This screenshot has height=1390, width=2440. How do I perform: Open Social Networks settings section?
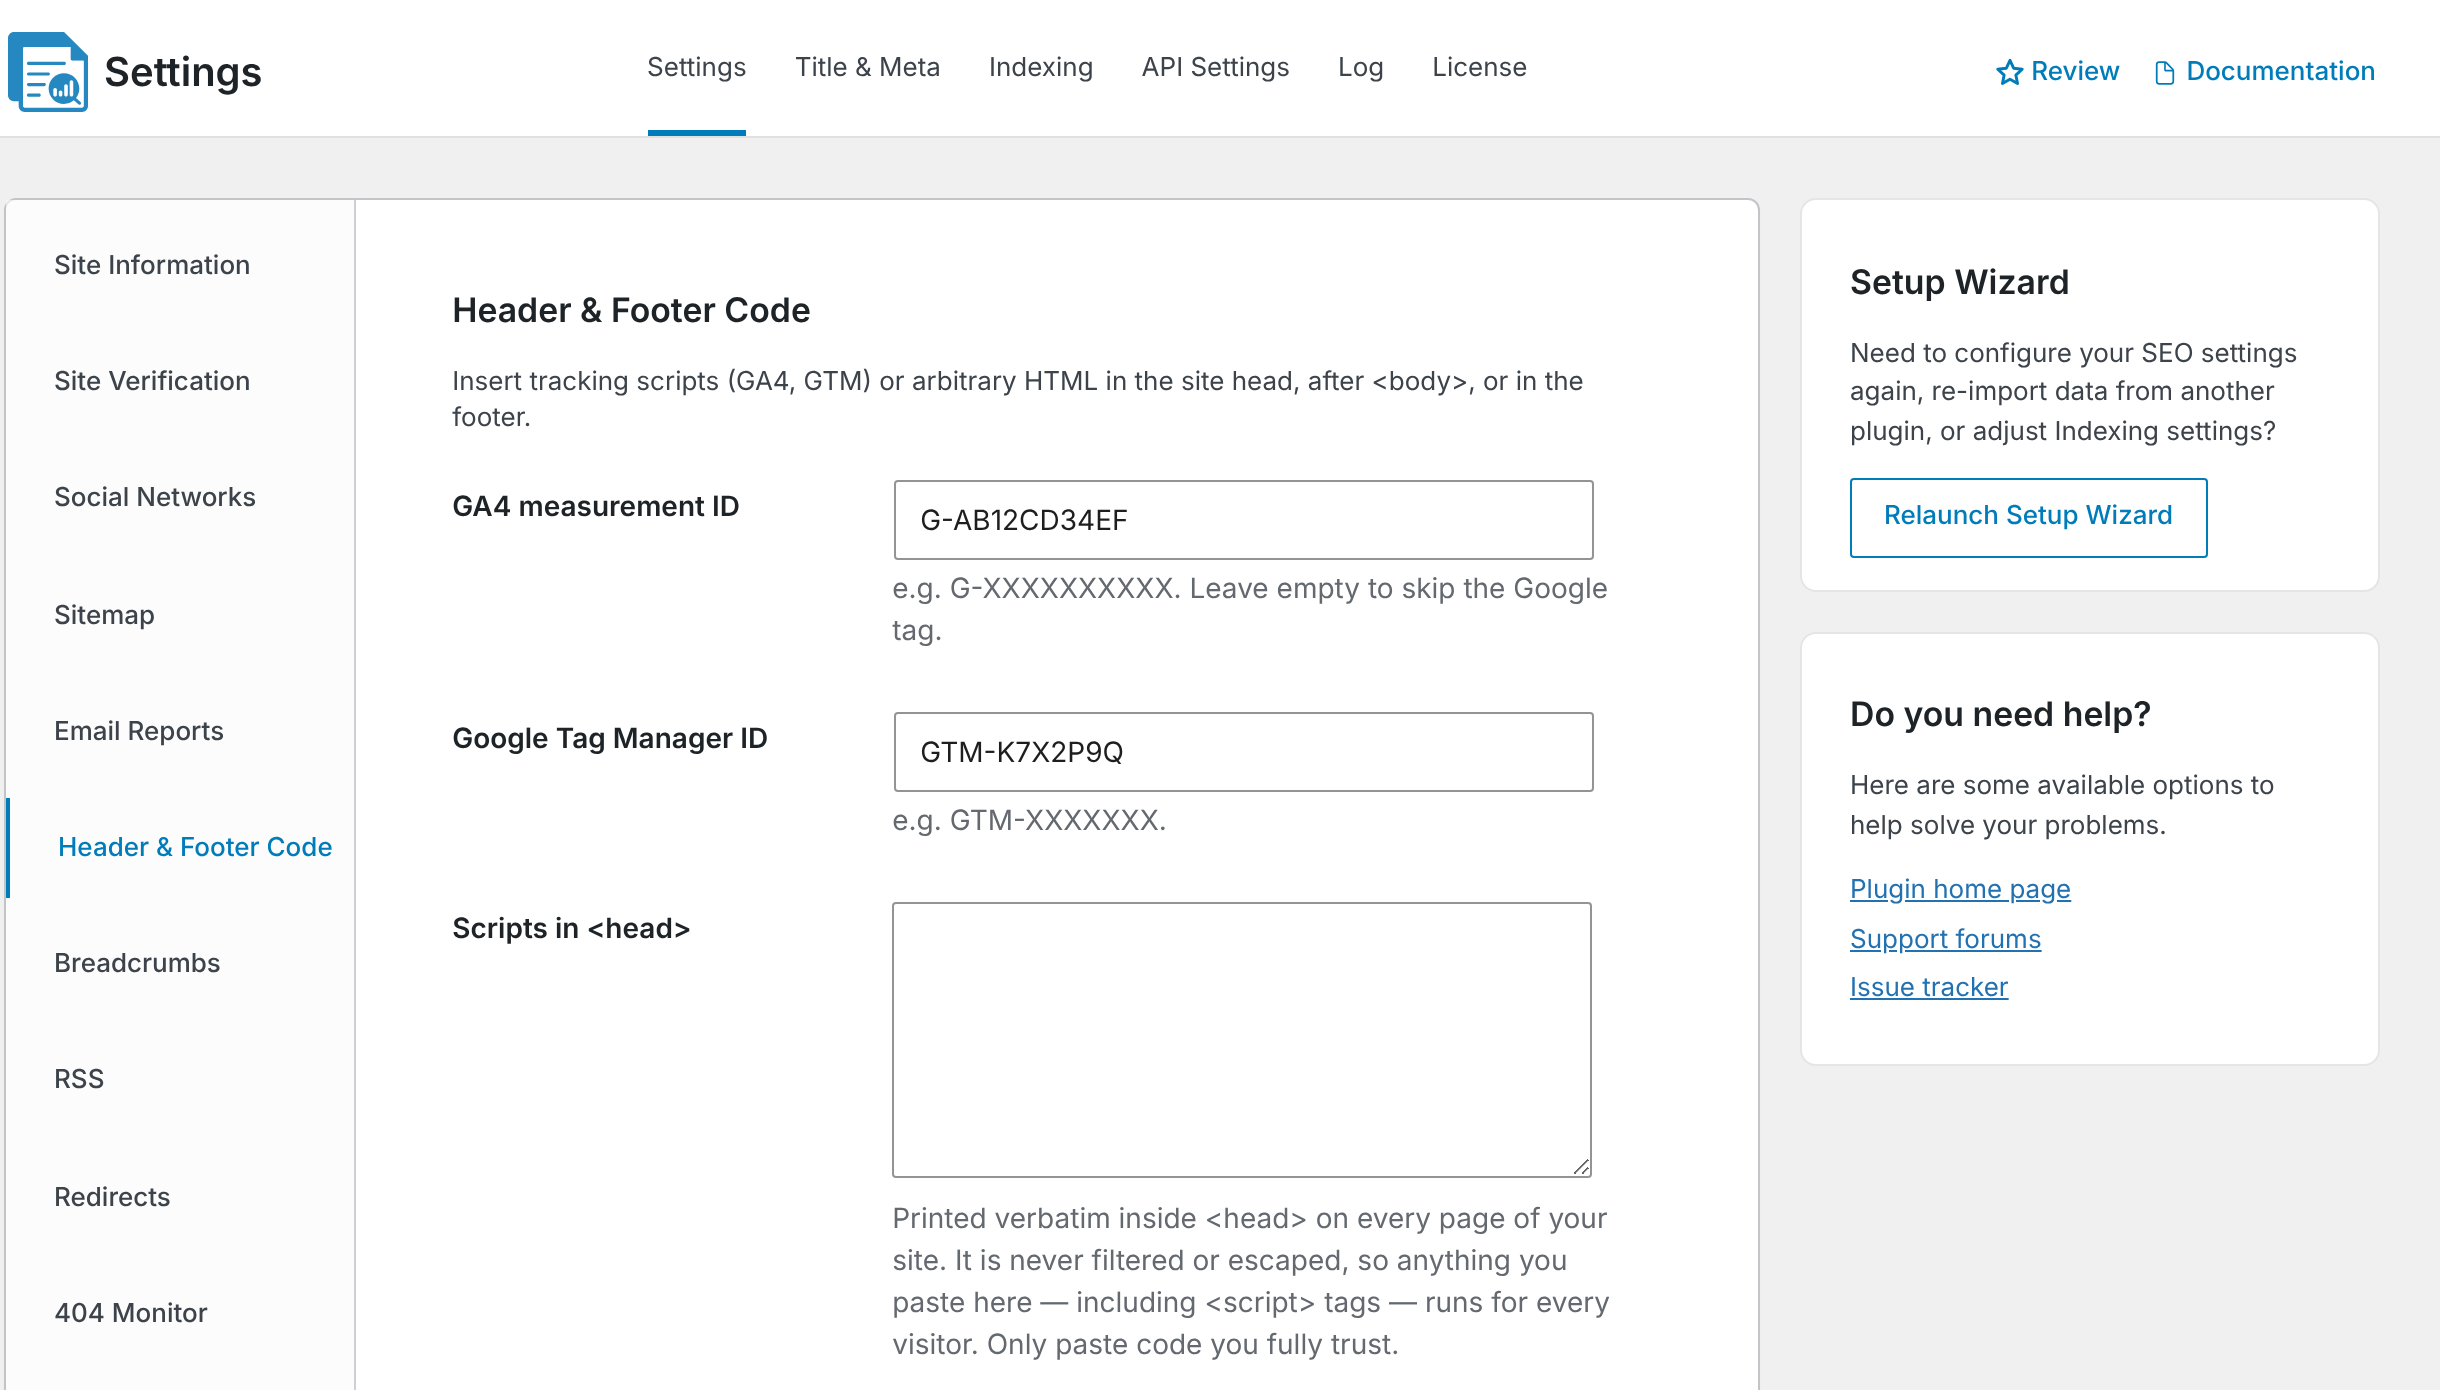coord(155,497)
